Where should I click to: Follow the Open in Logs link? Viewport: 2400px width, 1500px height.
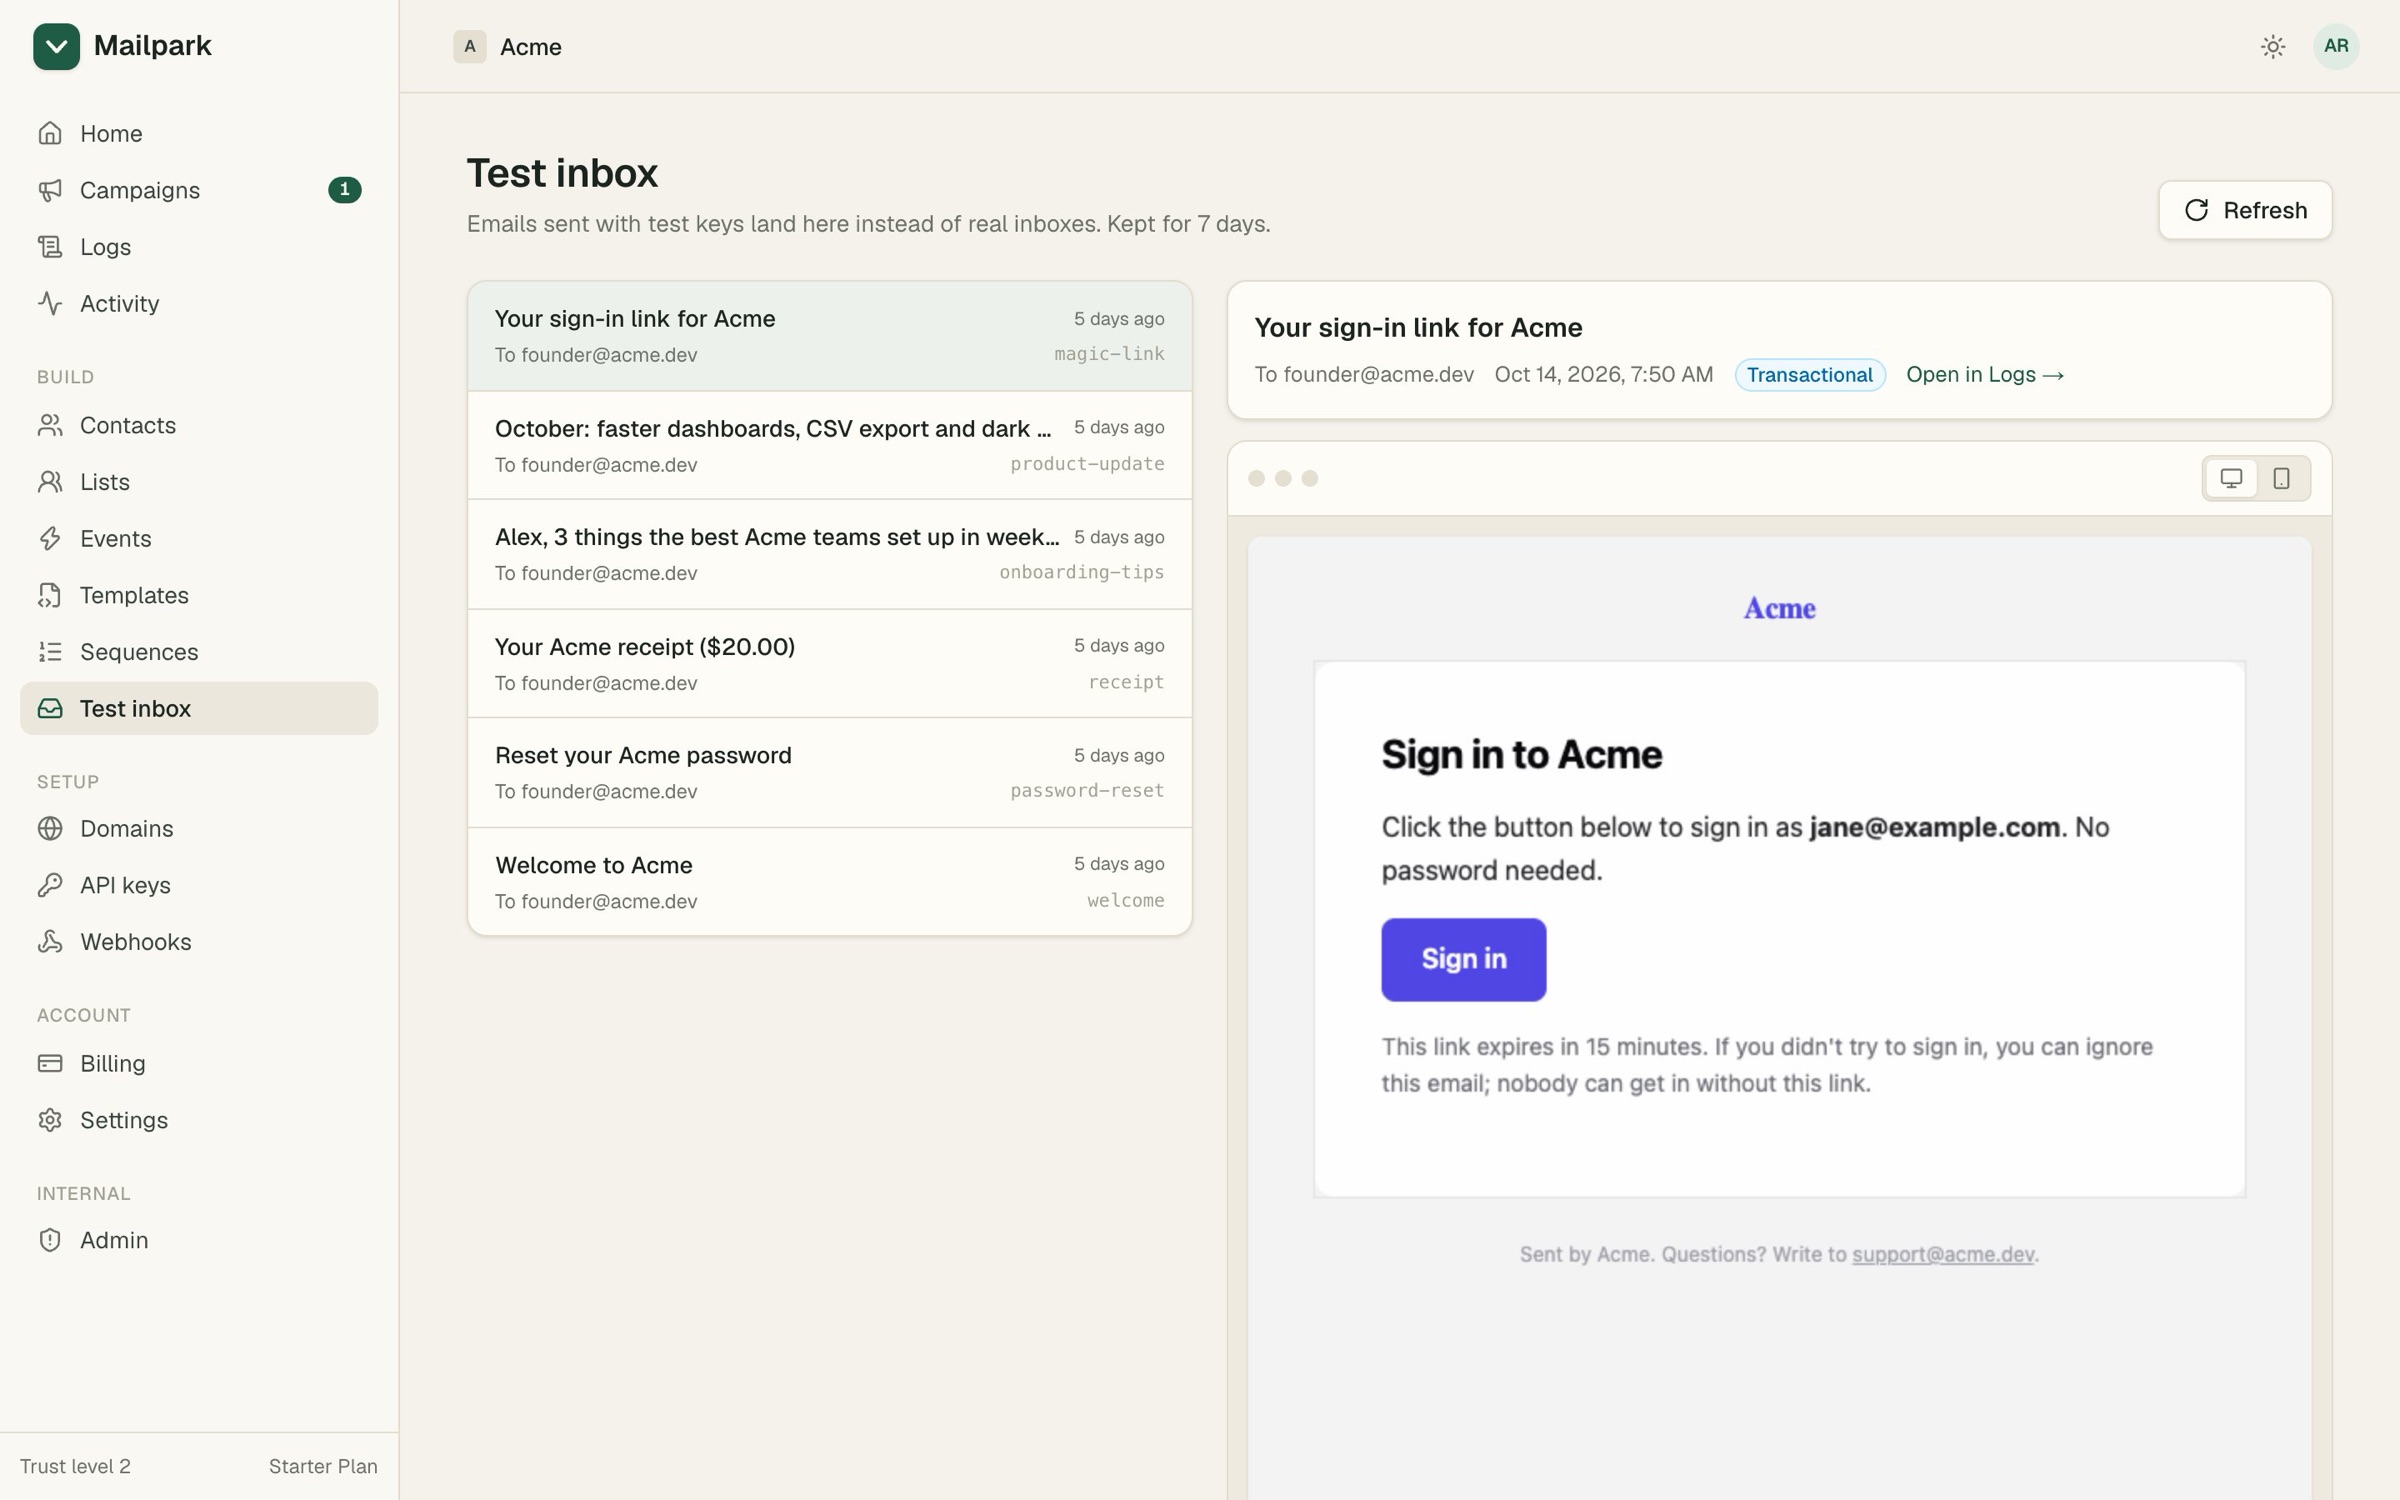pos(1984,374)
